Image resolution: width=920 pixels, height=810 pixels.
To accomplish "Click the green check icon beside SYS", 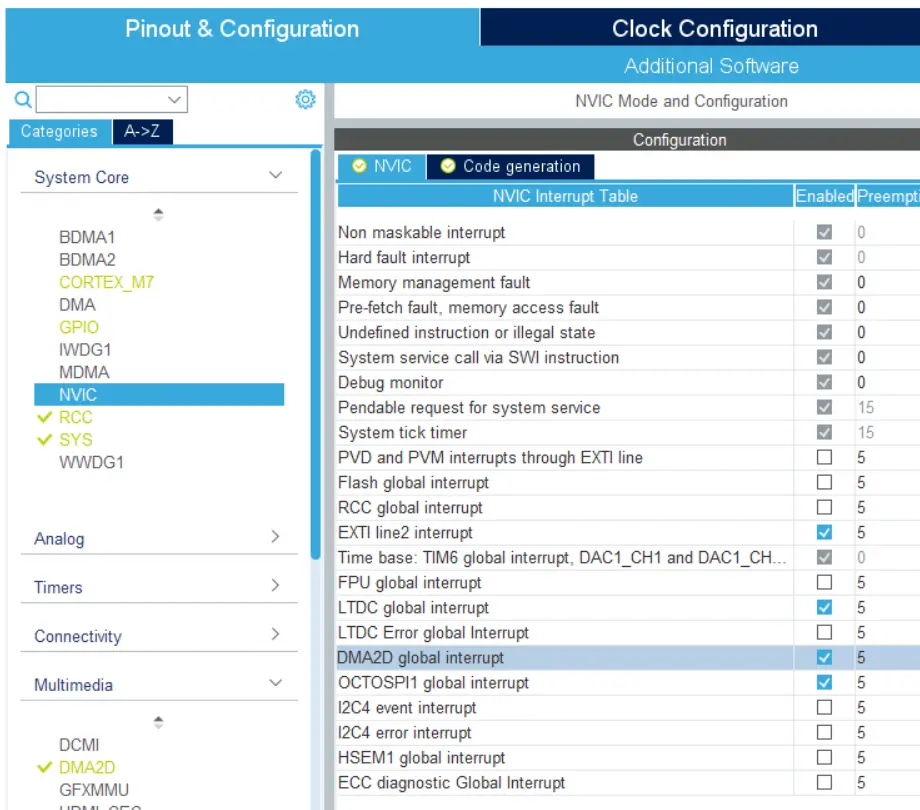I will (x=44, y=440).
